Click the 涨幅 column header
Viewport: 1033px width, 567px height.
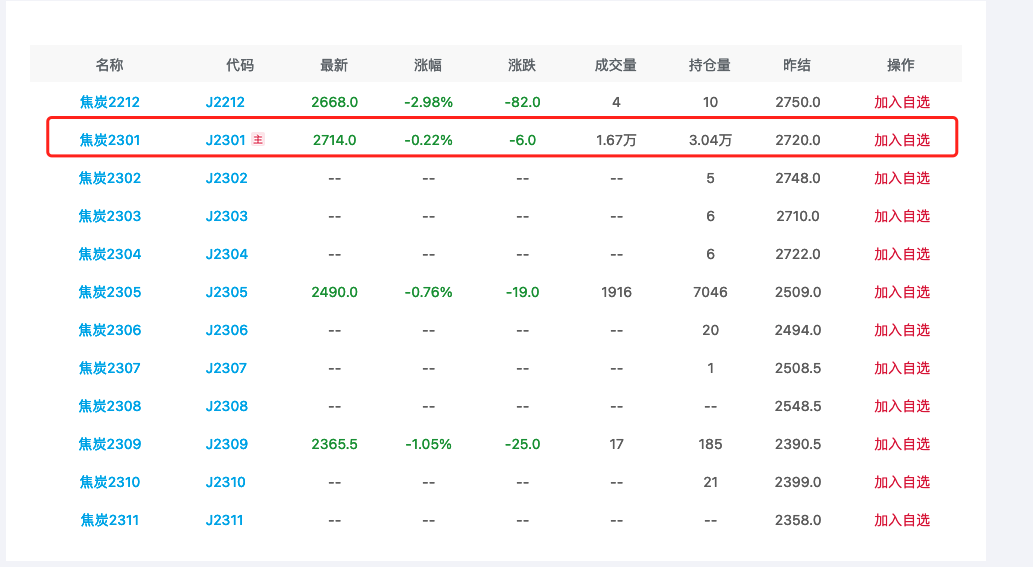(x=428, y=65)
